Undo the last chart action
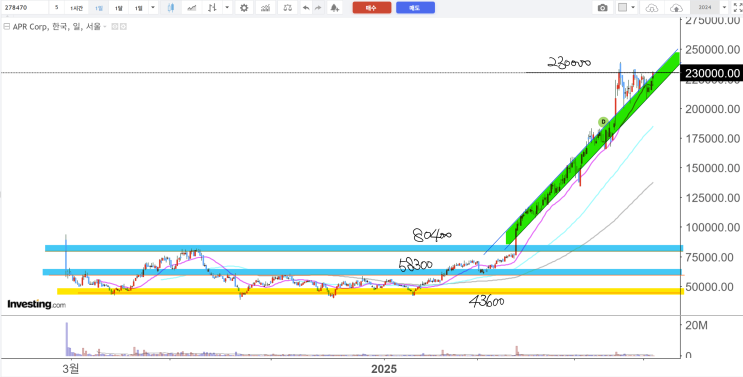Viewport: 743px width, 377px height. tap(306, 8)
